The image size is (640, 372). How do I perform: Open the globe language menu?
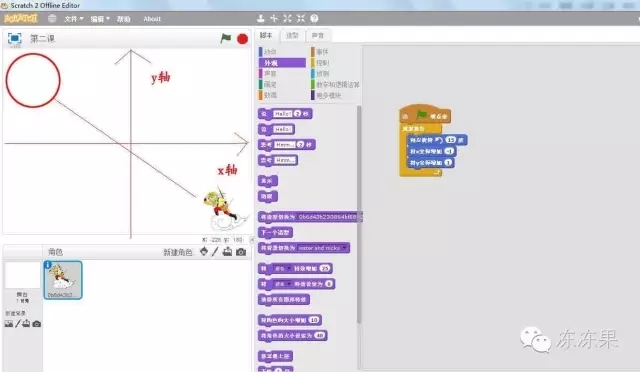point(52,18)
